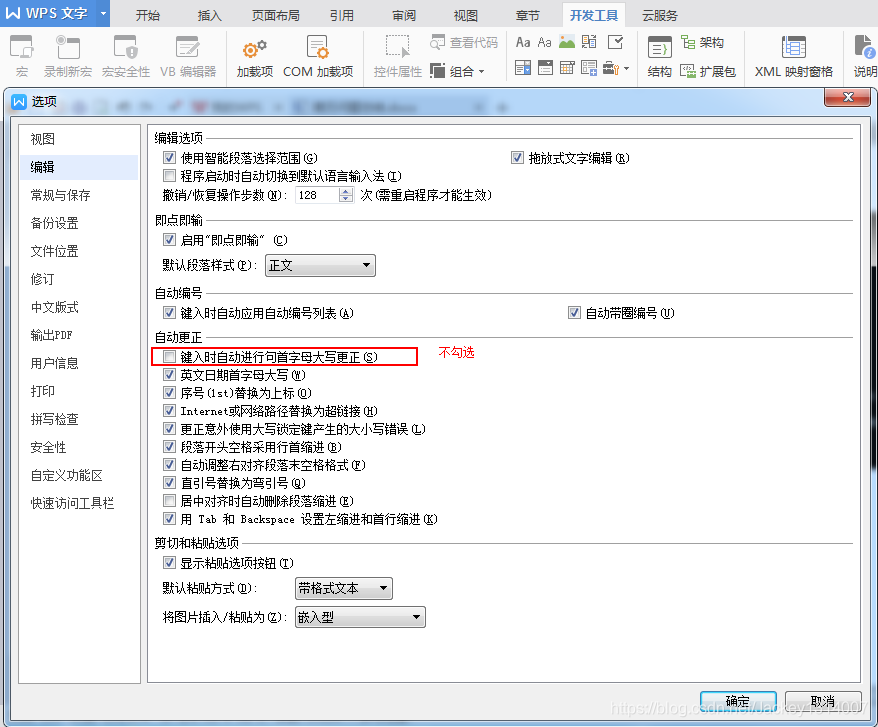The width and height of the screenshot is (878, 727).
Task: Toggle 直引号替换为弯引号 checkbox
Action: 169,482
